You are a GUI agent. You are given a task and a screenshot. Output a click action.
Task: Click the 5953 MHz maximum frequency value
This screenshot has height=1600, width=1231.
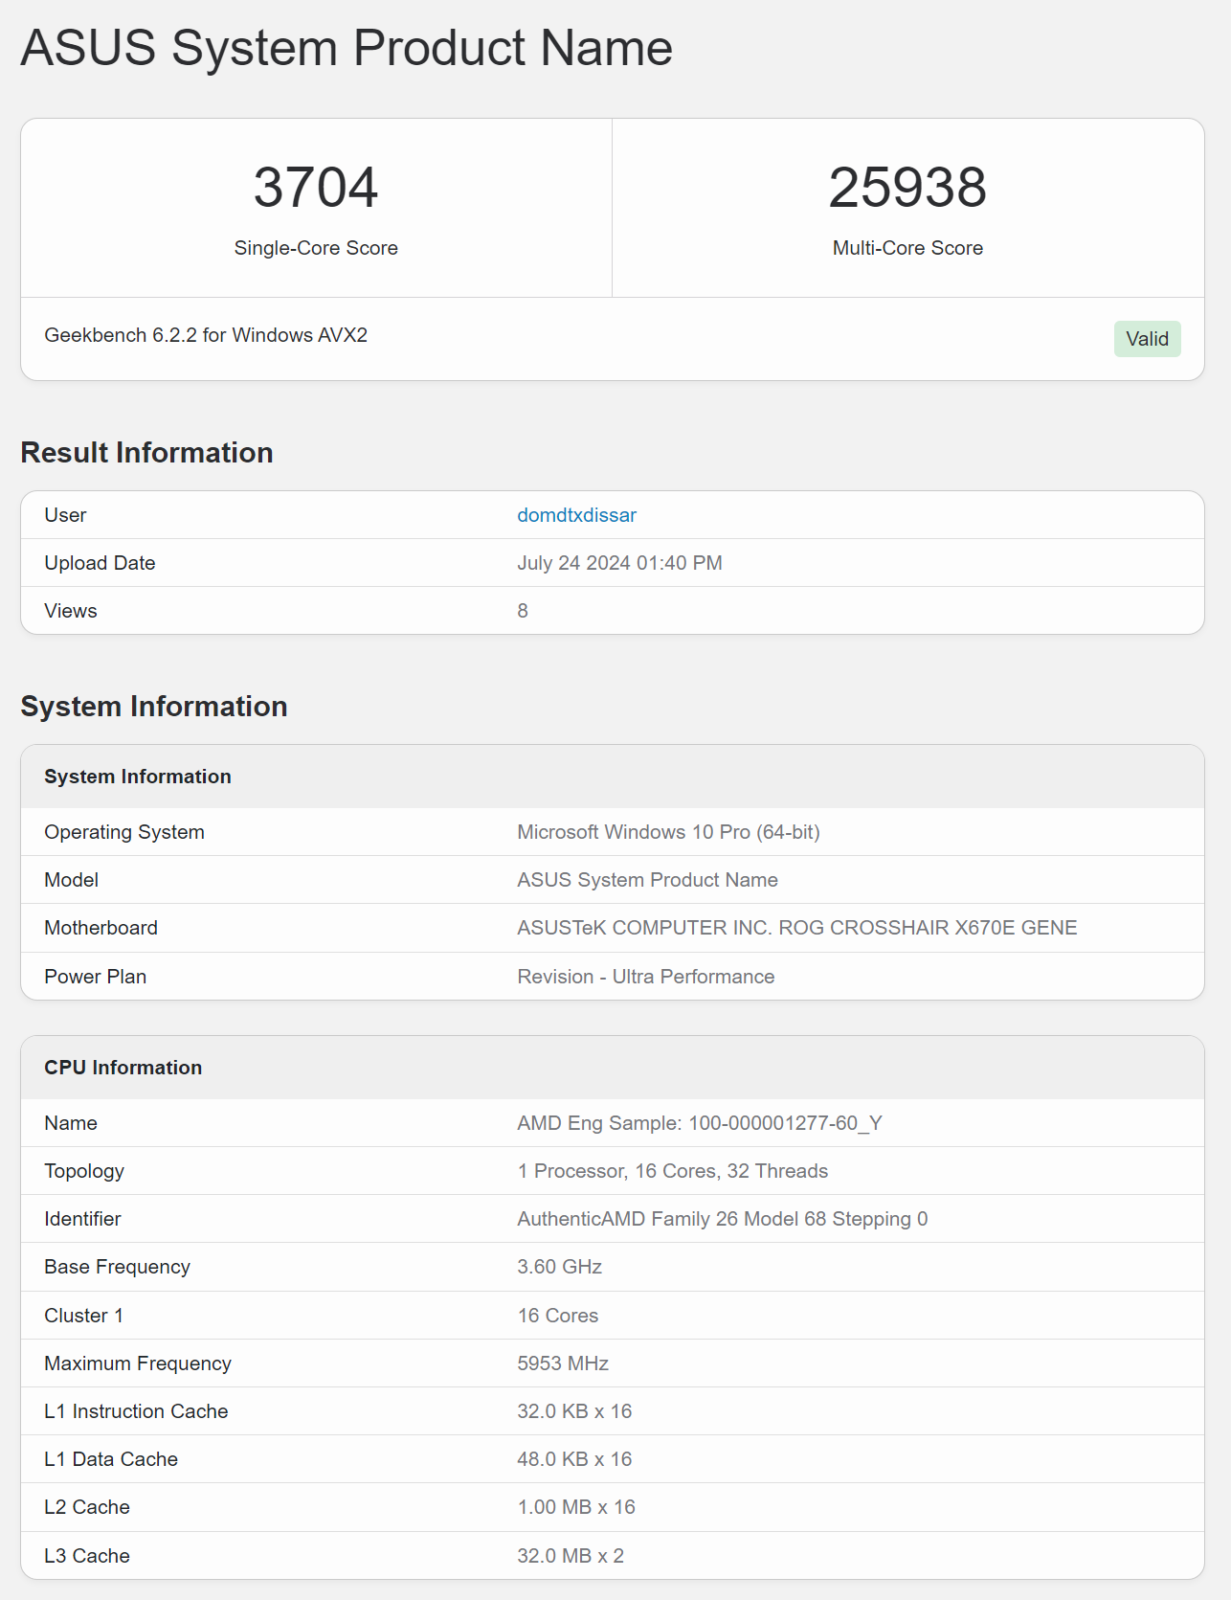point(562,1364)
